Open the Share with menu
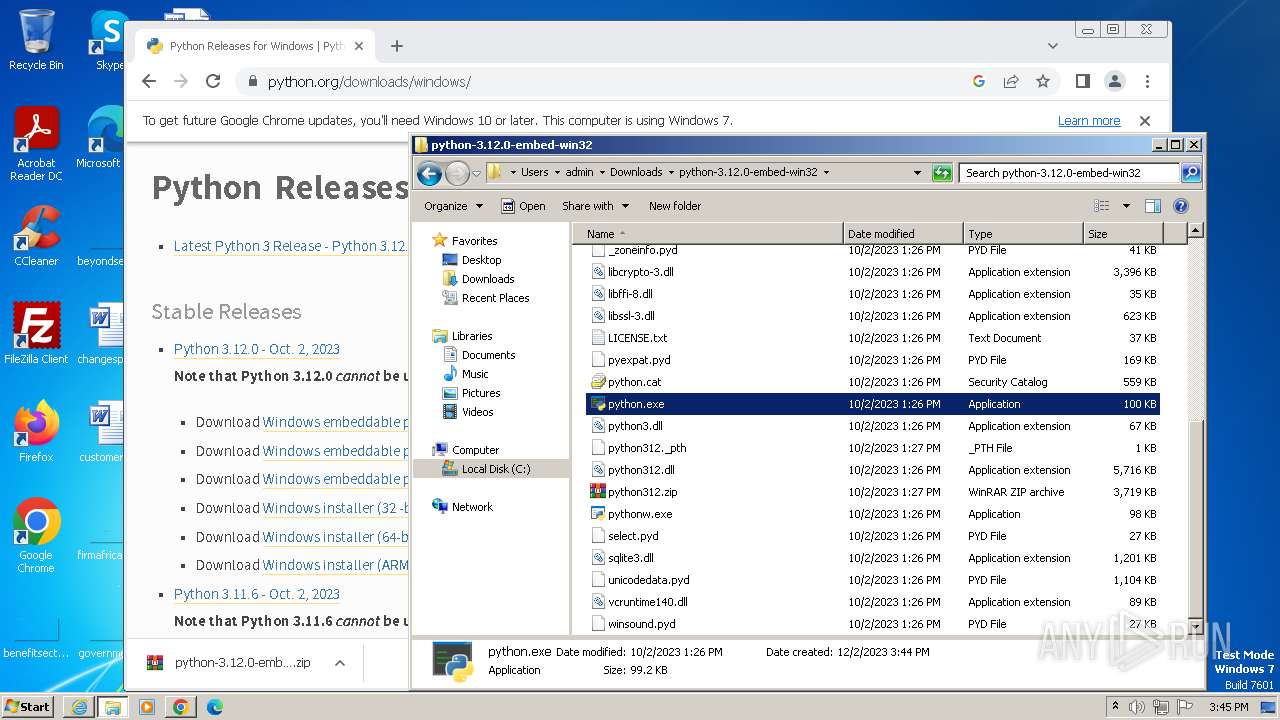Screen dimensions: 1280x720 596,206
